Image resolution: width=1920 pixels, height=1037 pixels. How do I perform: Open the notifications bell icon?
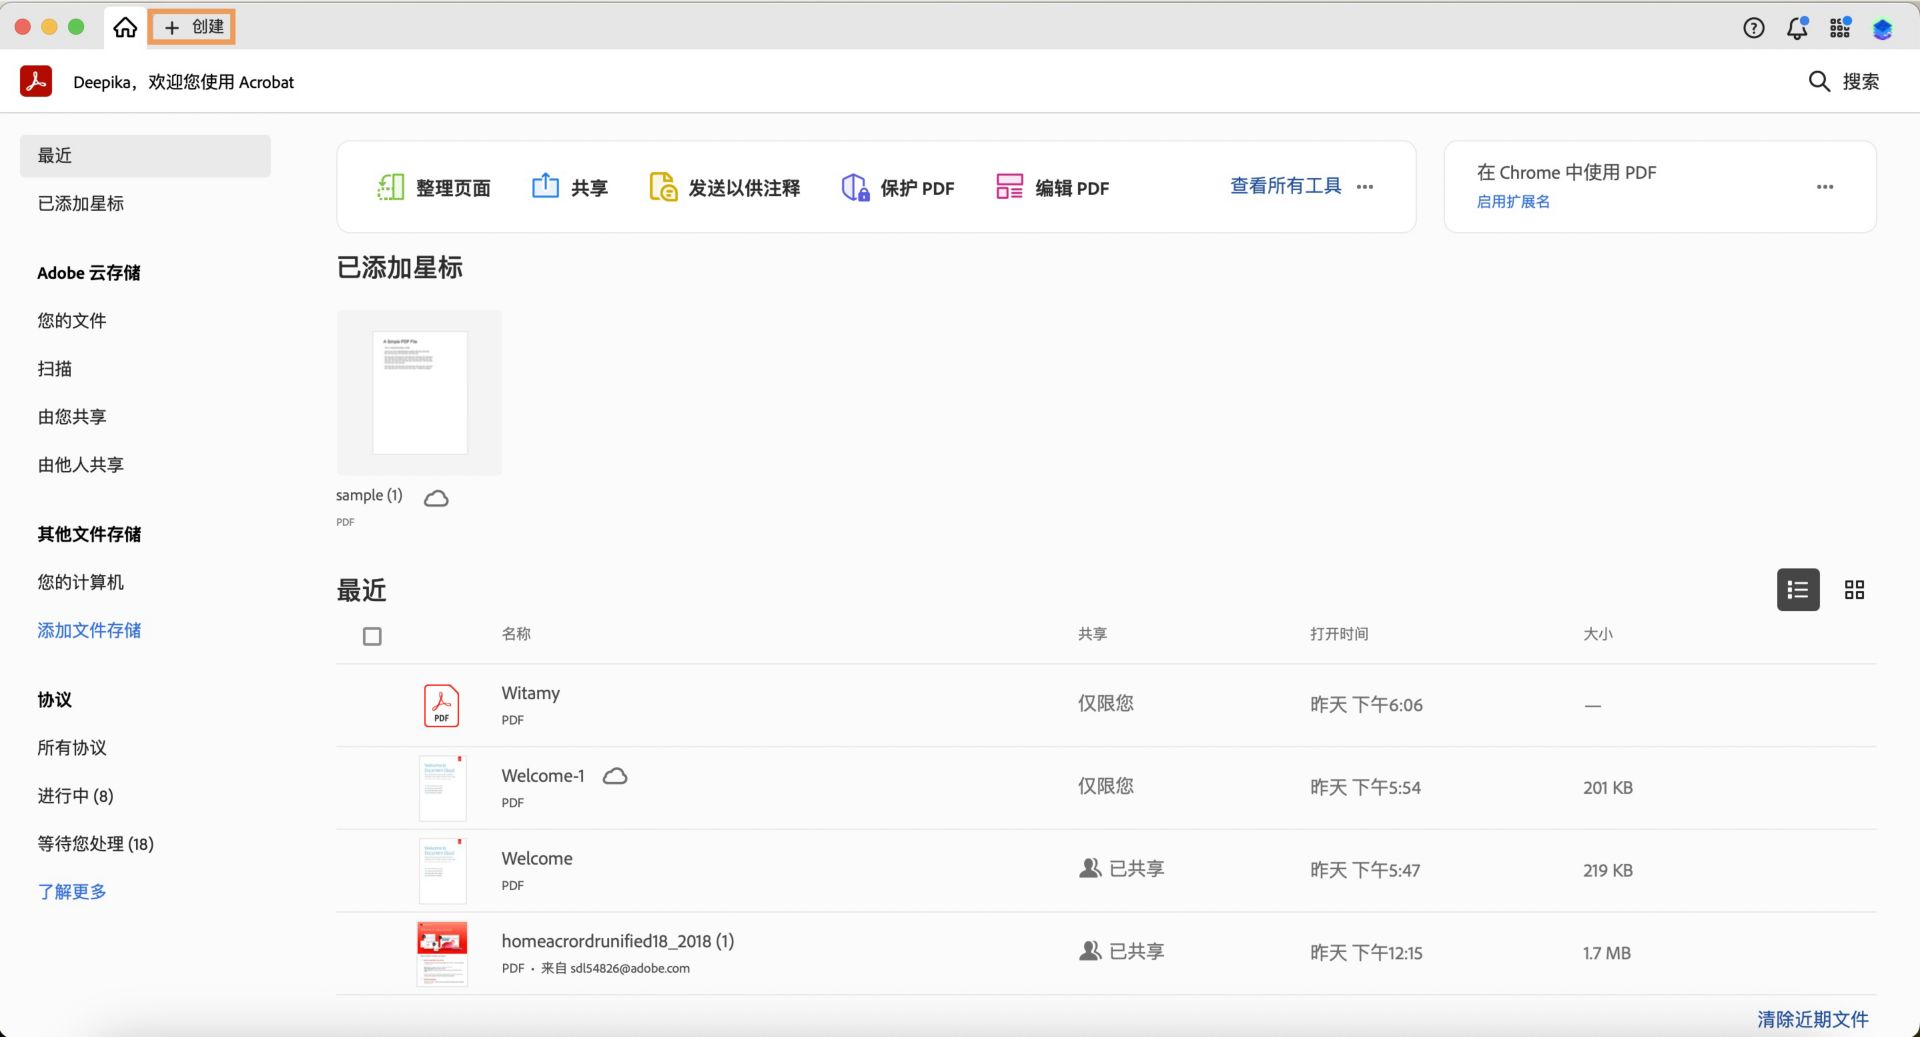[x=1797, y=28]
